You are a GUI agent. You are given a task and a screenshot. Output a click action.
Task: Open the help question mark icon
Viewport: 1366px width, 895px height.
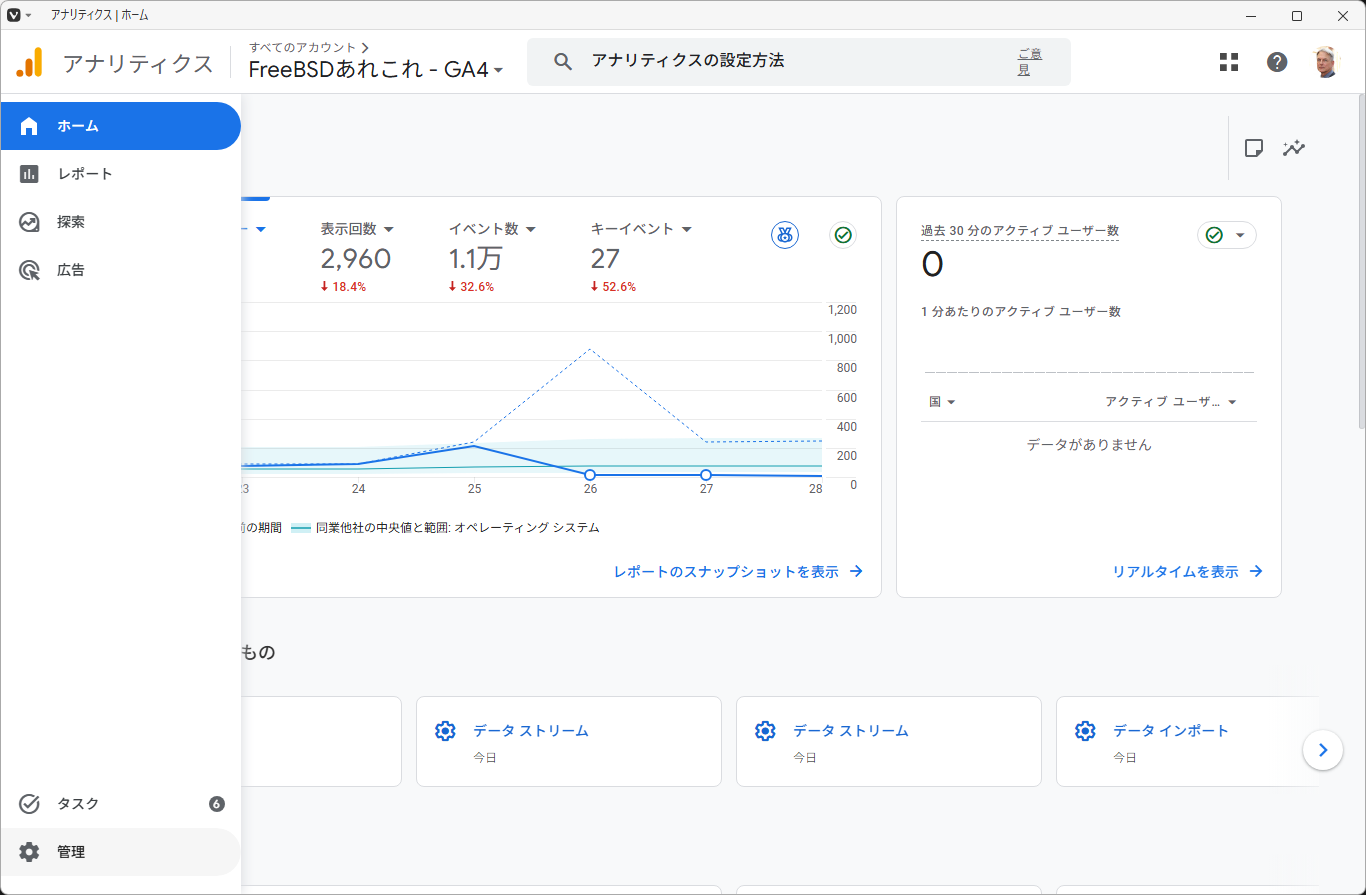1277,62
